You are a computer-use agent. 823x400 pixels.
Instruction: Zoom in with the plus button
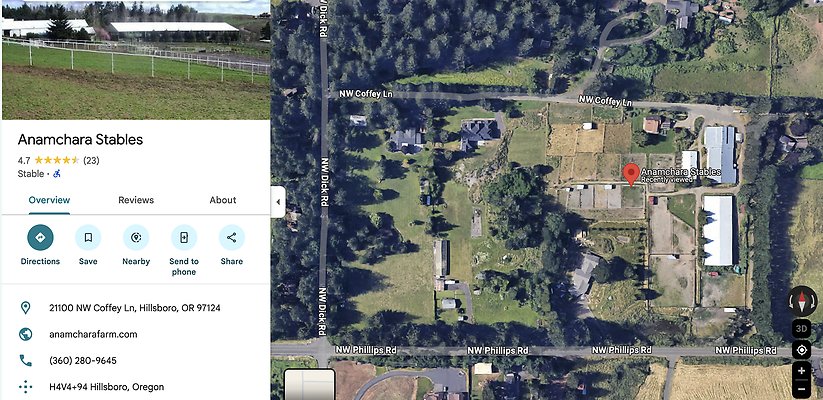[x=801, y=371]
